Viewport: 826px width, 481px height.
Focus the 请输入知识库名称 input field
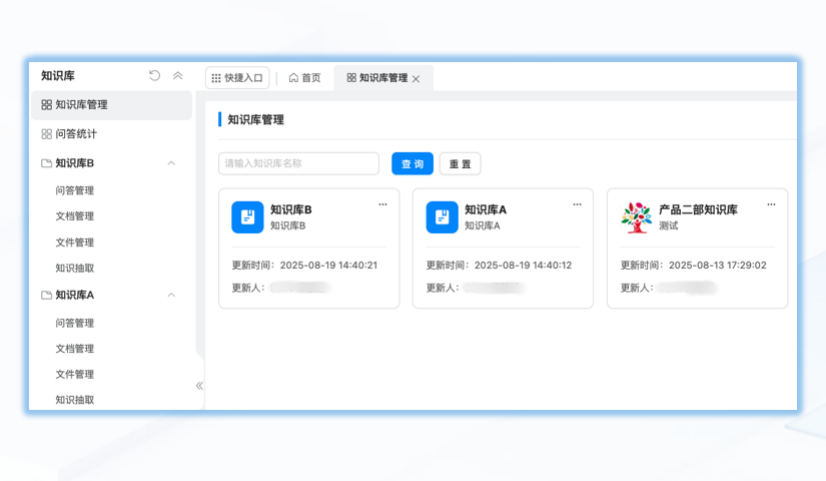[298, 164]
